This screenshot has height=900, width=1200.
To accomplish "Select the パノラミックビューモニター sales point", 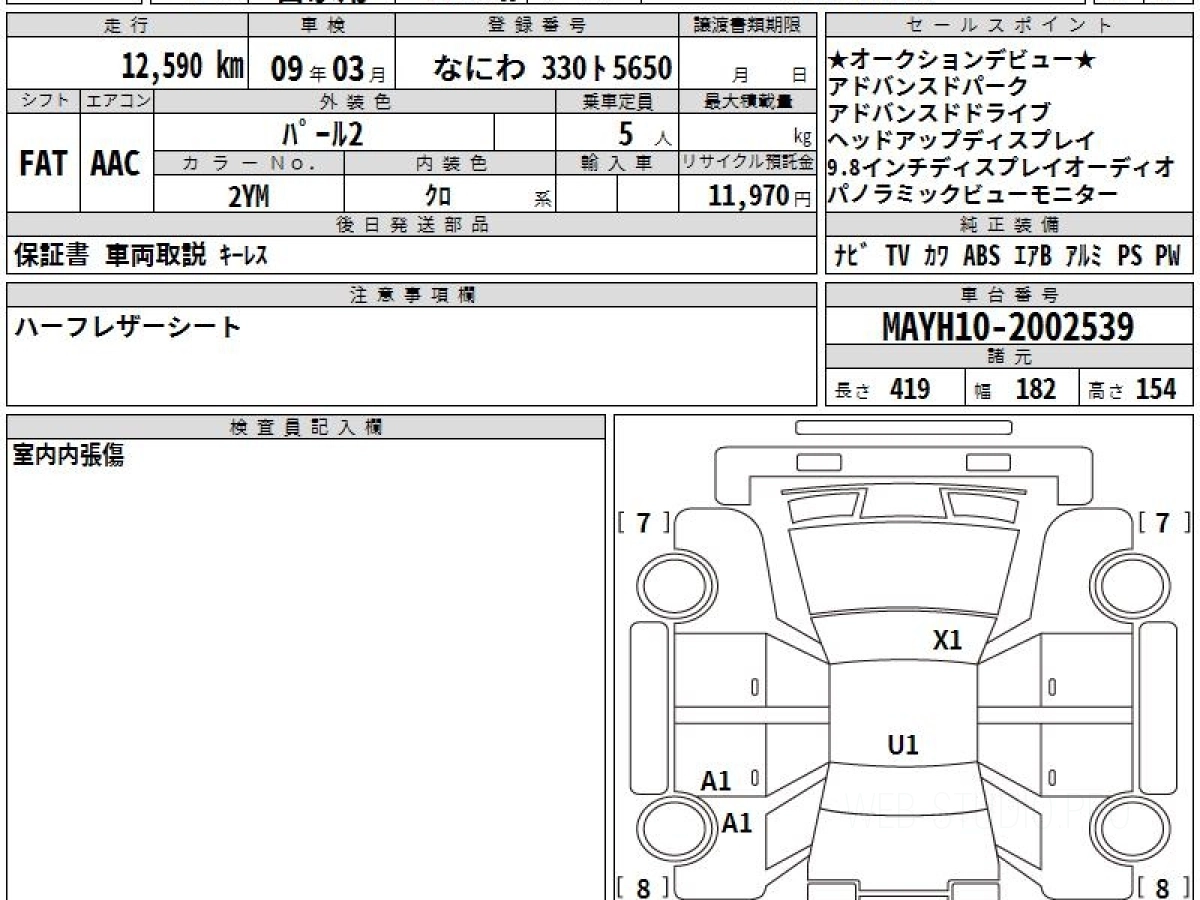I will click(x=973, y=194).
